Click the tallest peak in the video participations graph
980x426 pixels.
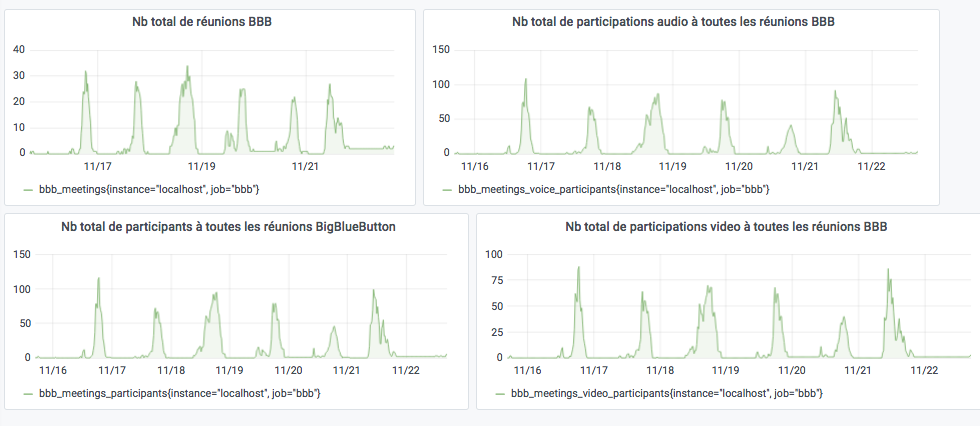tap(578, 268)
